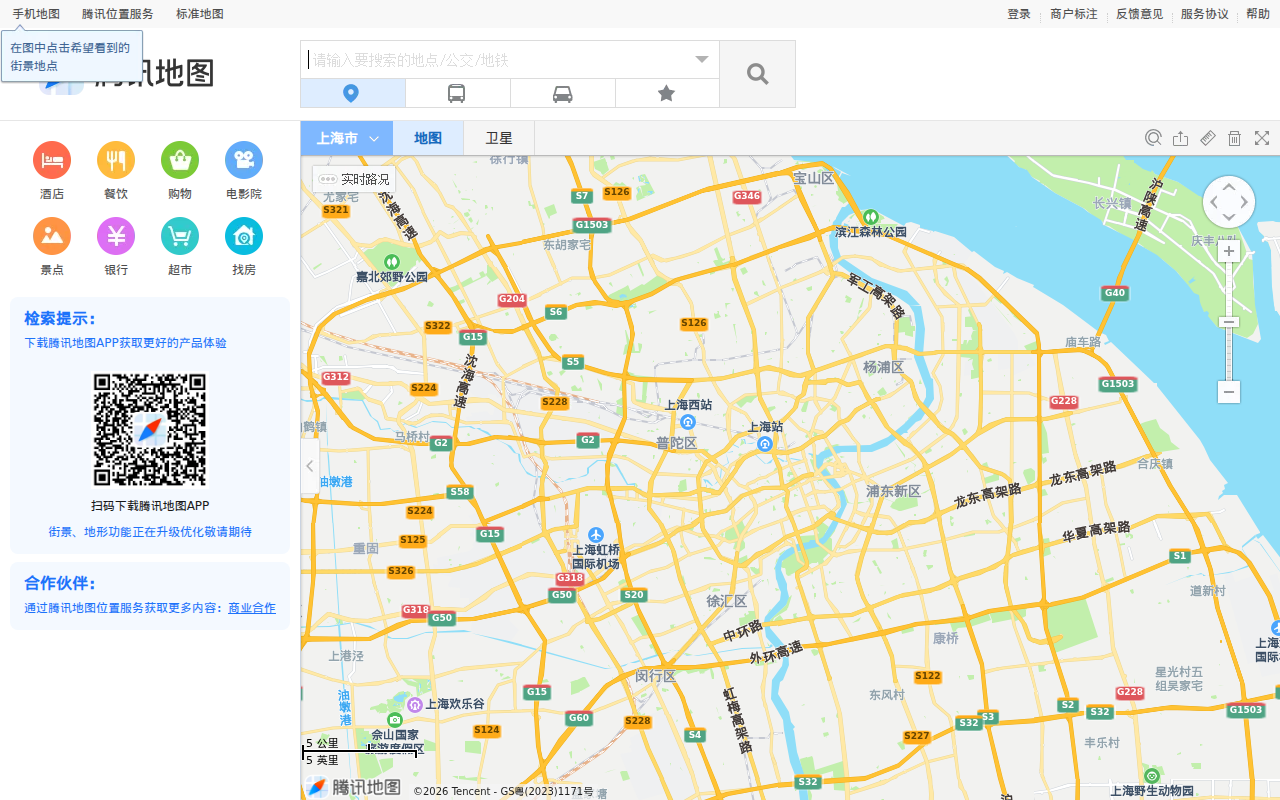This screenshot has height=800, width=1280.
Task: Click the share map icon
Action: (x=1180, y=138)
